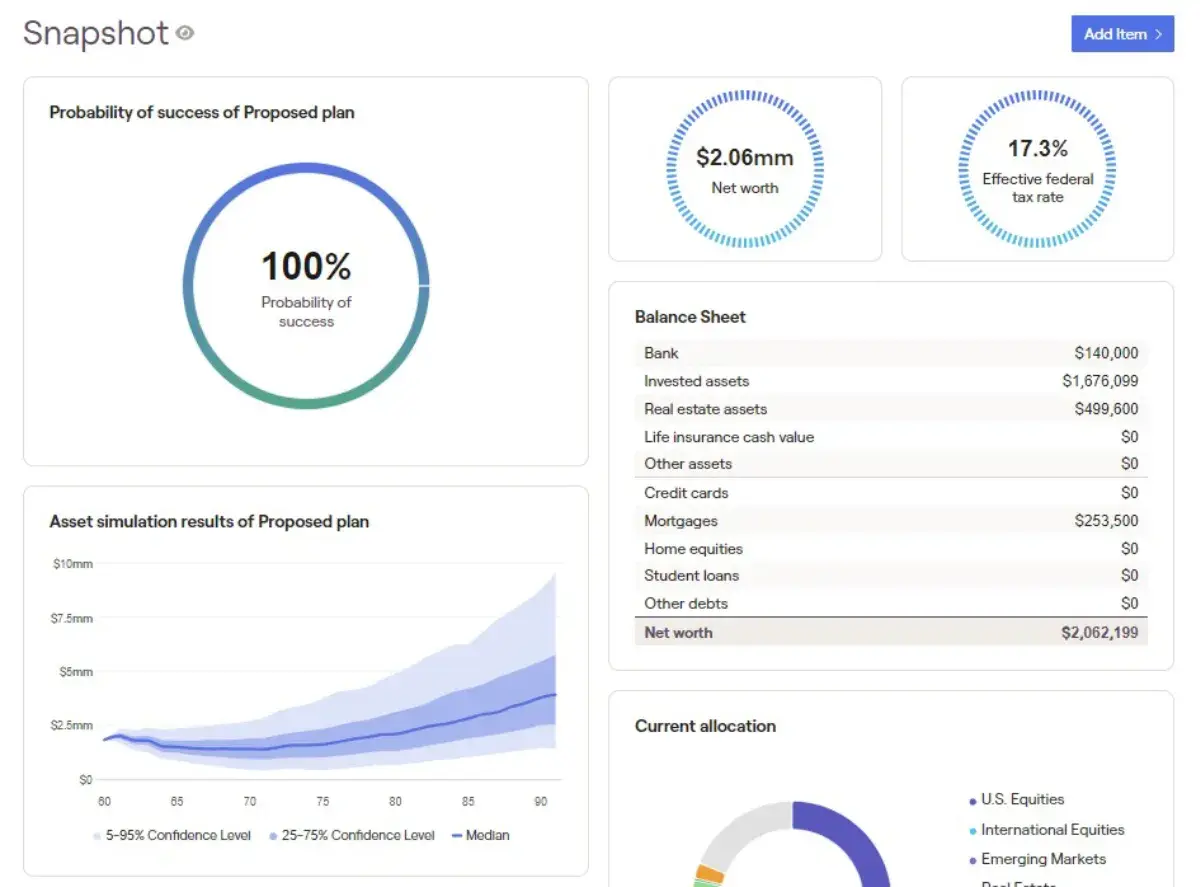Select the Real estate assets row
The height and width of the screenshot is (887, 1200).
pyautogui.click(x=890, y=409)
